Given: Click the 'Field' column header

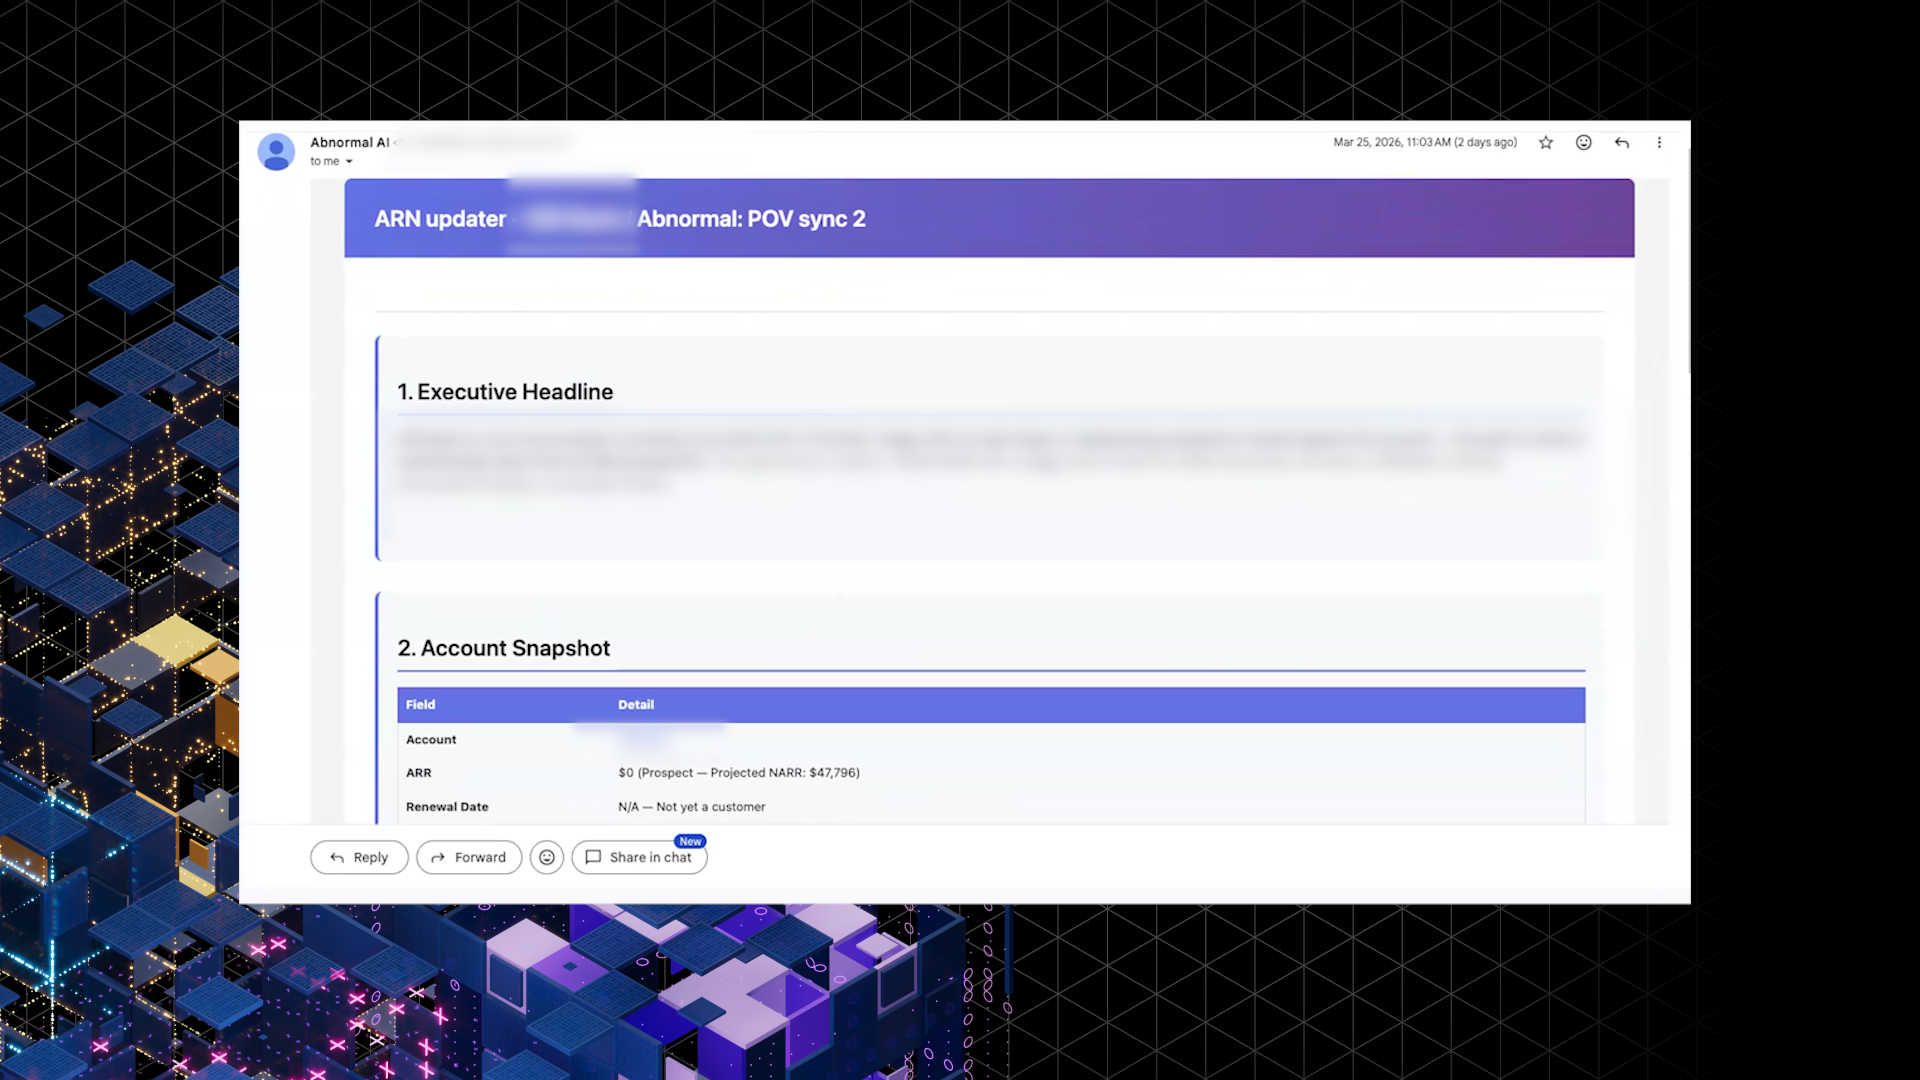Looking at the screenshot, I should (421, 705).
